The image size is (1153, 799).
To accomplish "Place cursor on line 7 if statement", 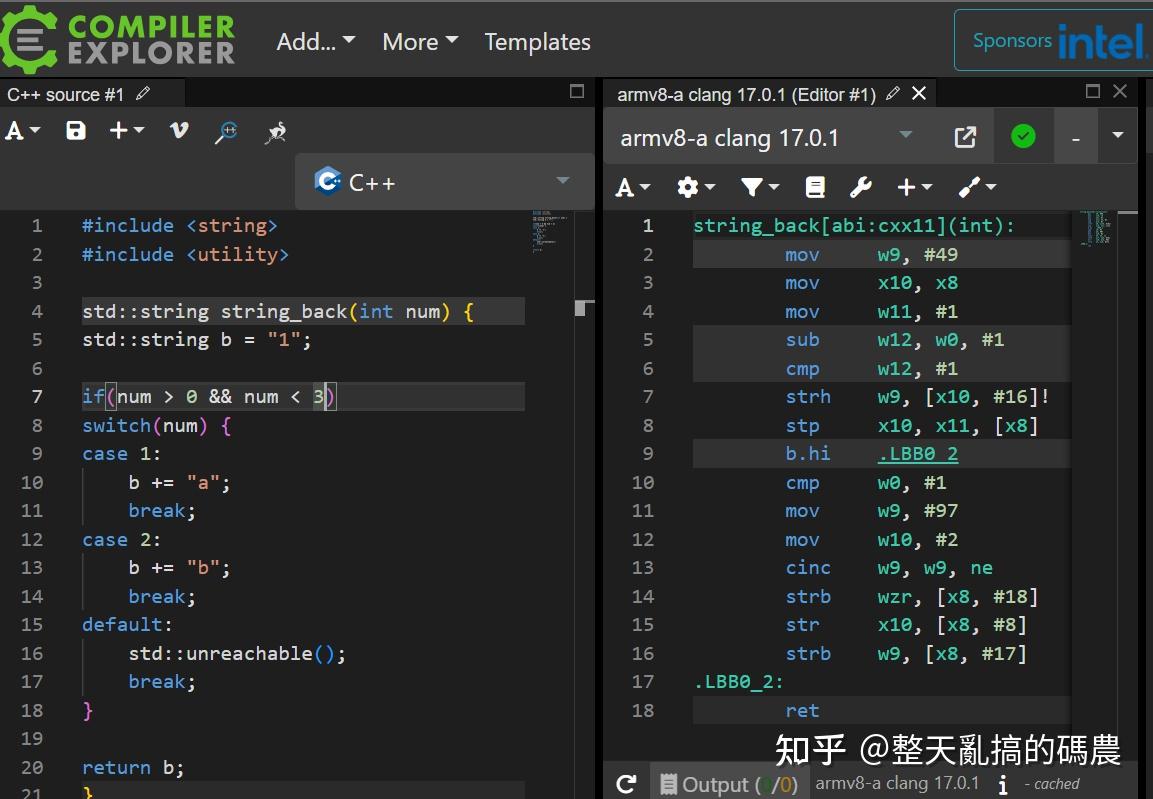I will 209,397.
